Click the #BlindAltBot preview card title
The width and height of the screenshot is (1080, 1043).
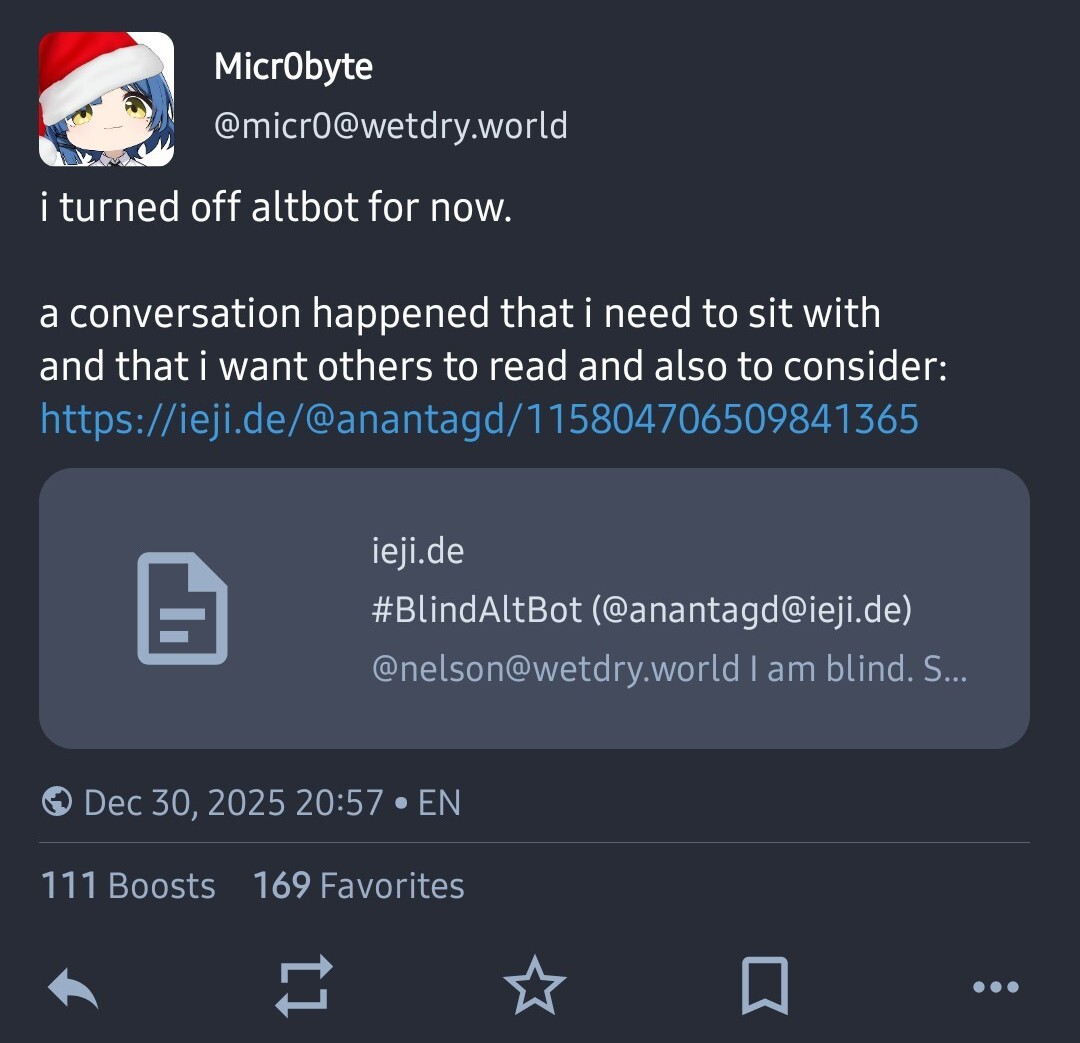click(x=641, y=609)
